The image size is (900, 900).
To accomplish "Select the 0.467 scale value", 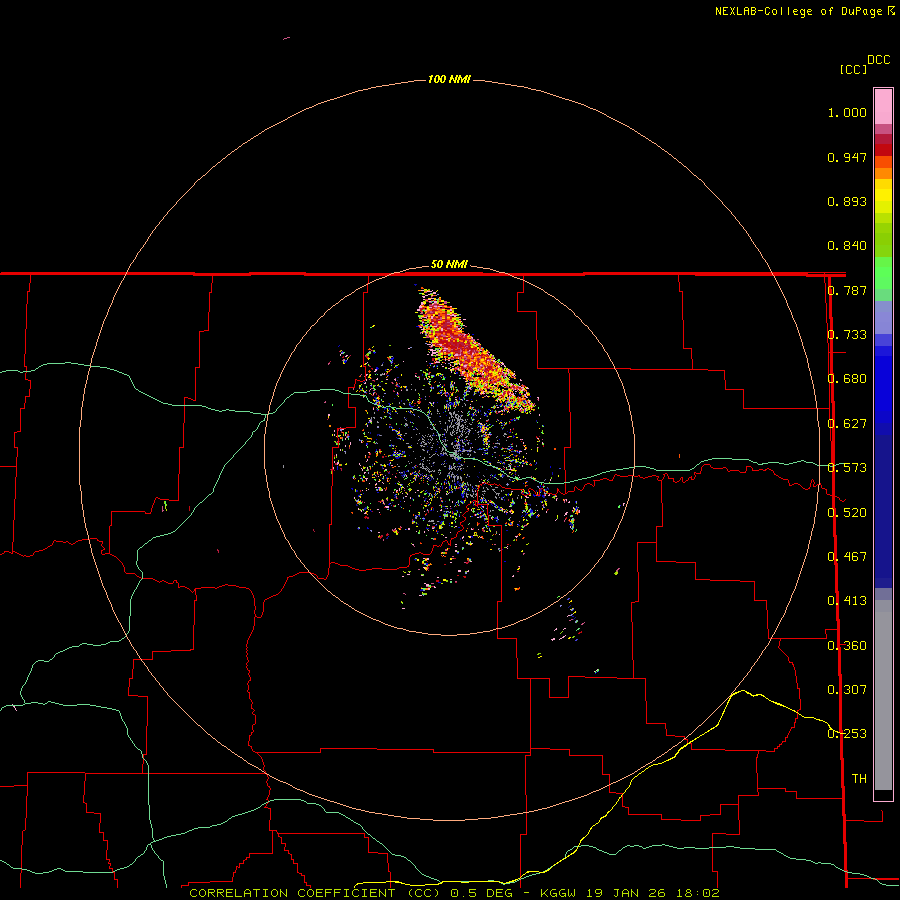I will point(847,557).
